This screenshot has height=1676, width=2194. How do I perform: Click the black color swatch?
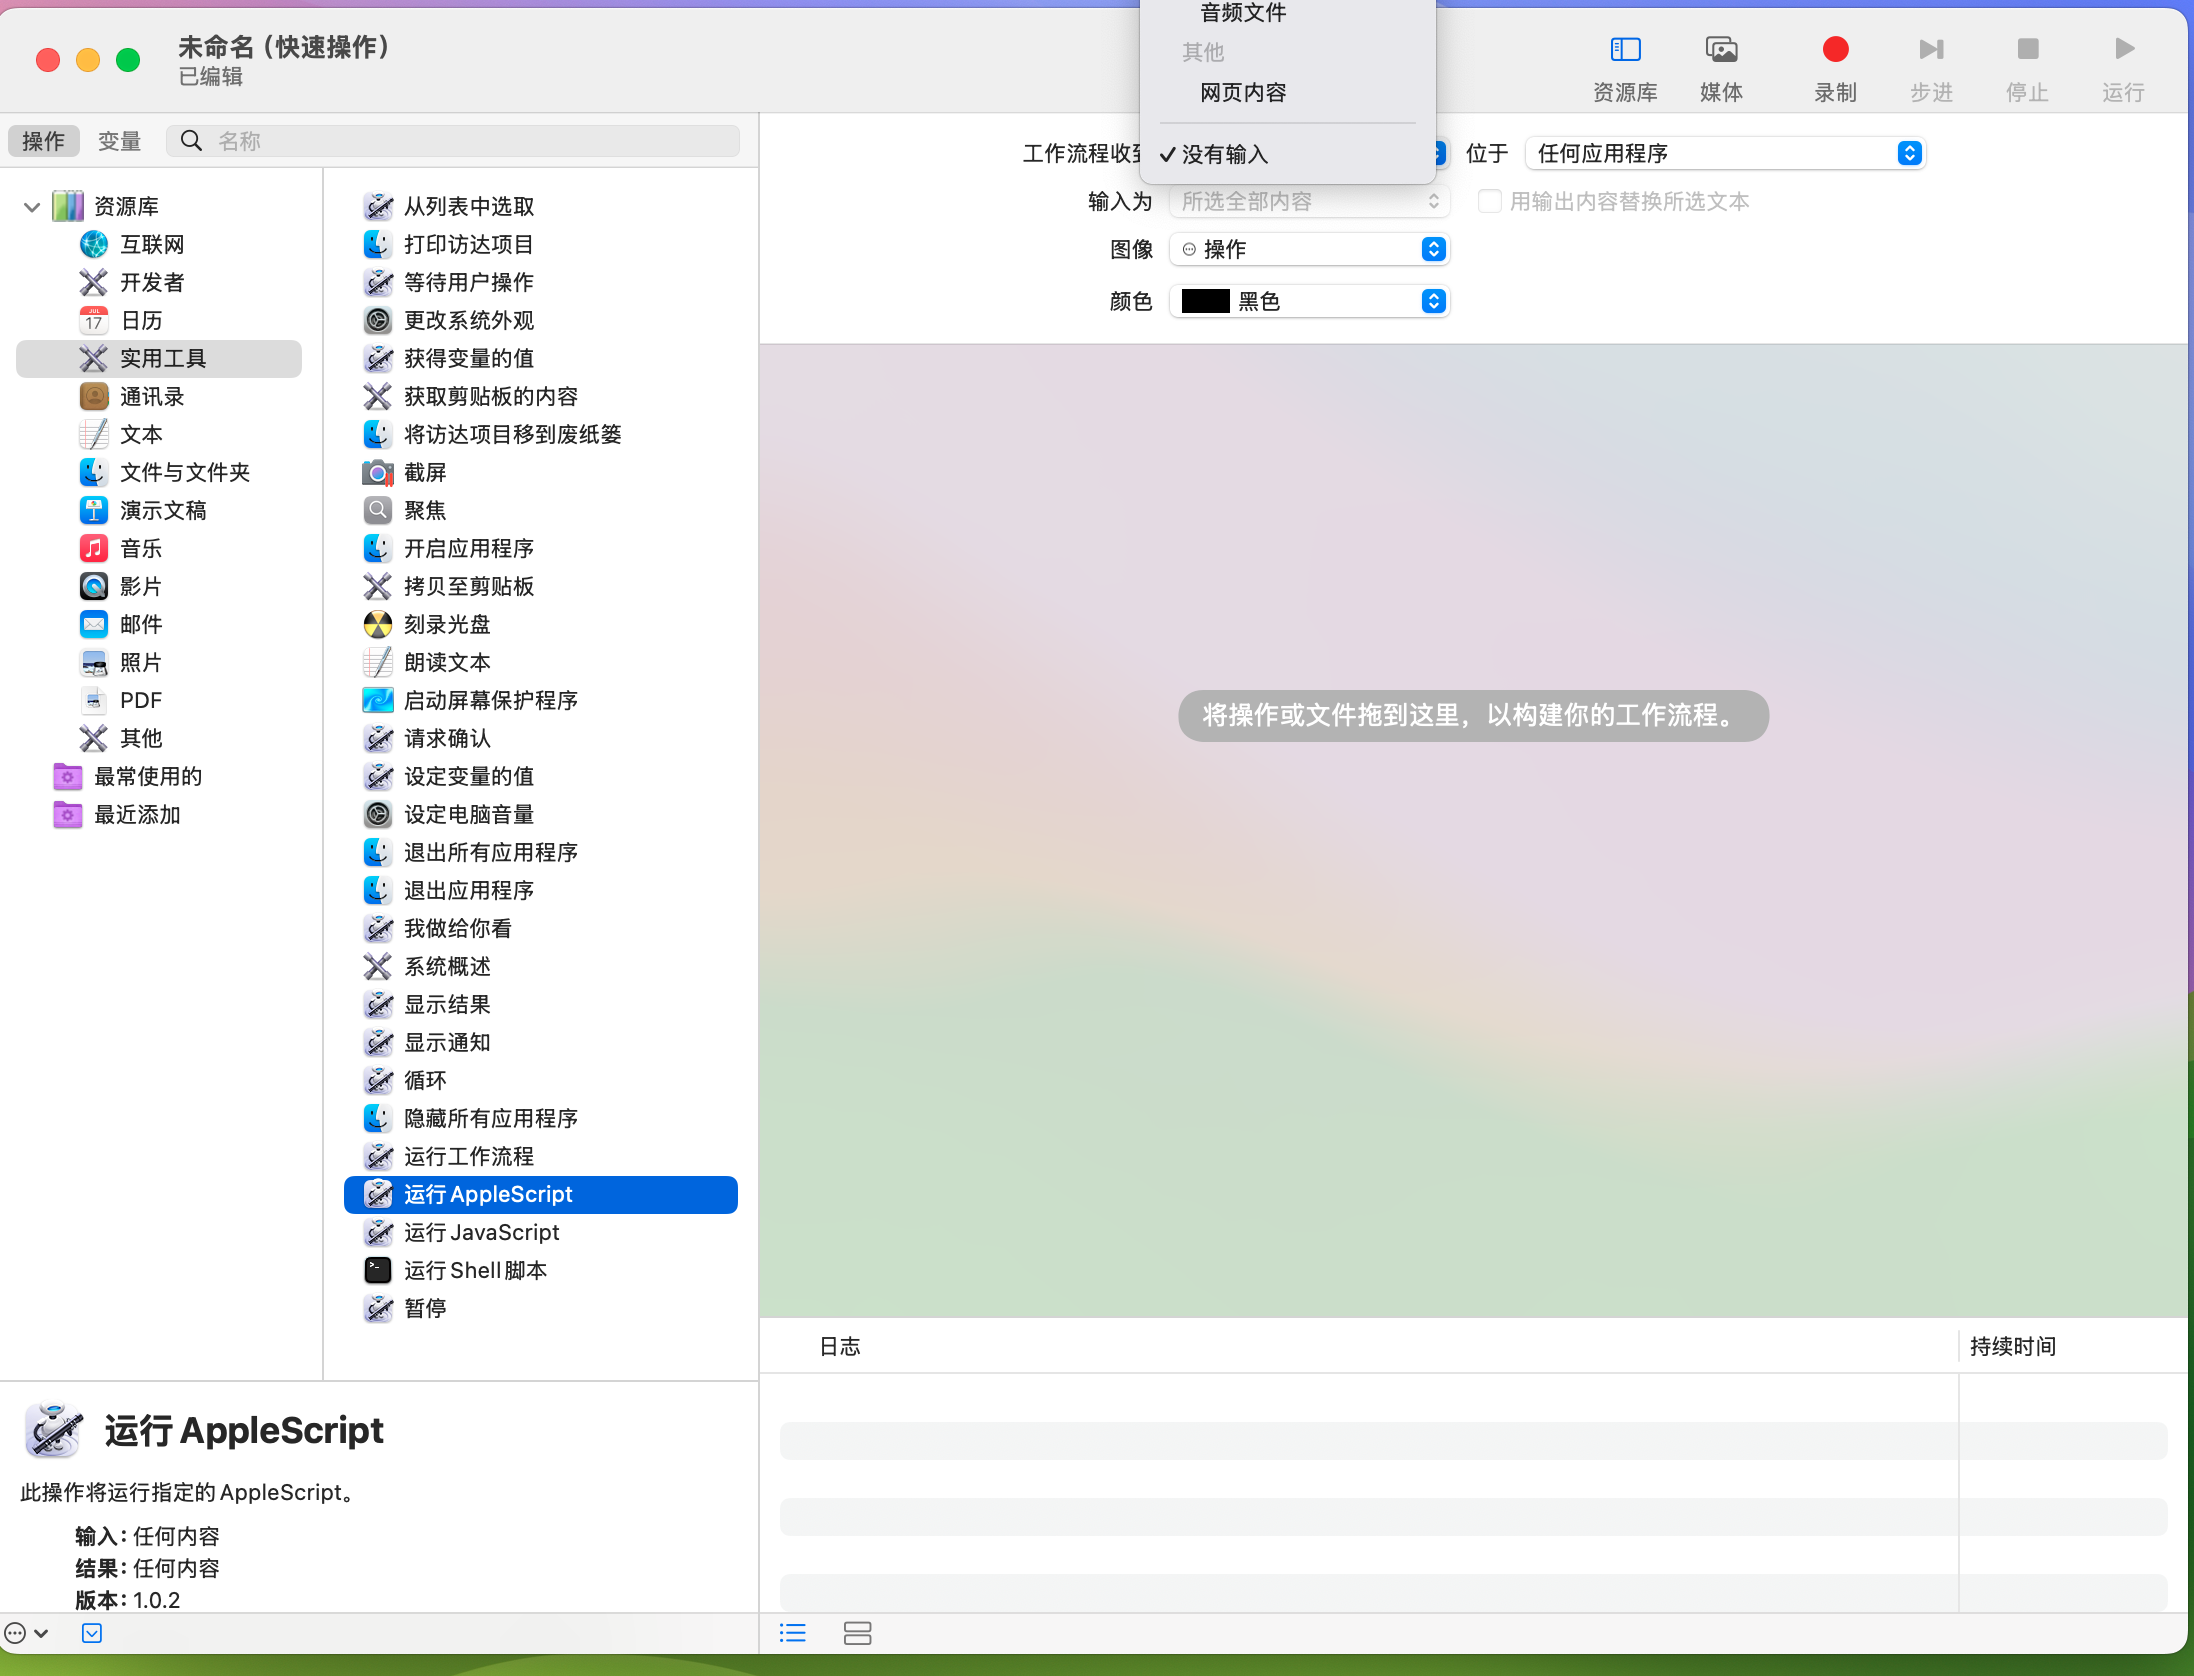point(1205,302)
